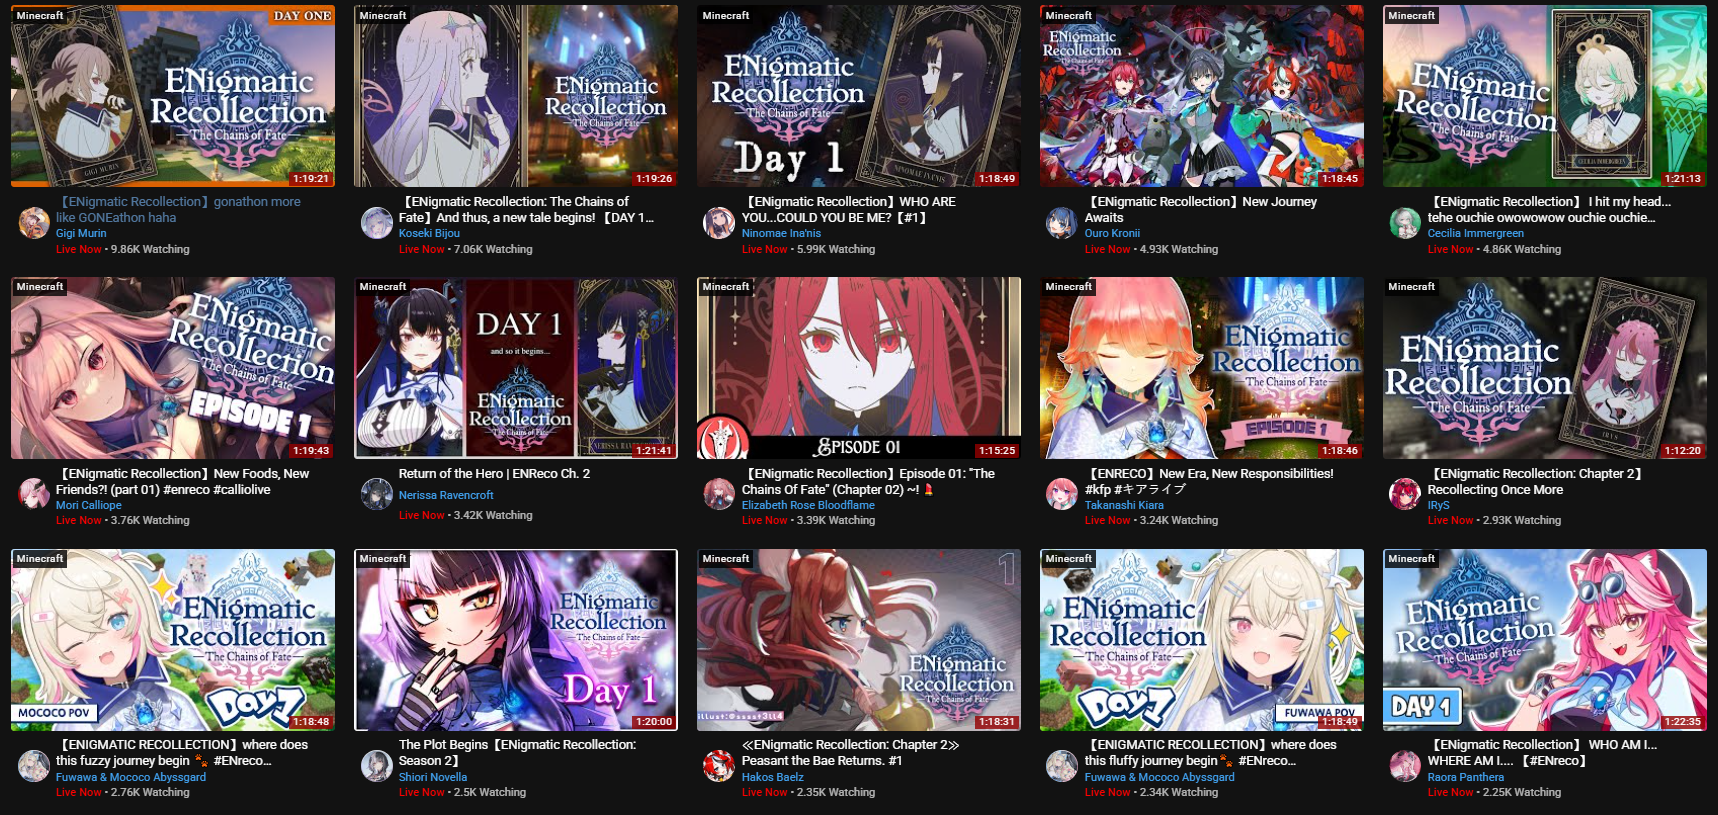Open Ouro Kronii's channel avatar icon
Screen dimensions: 1718x815
[x=1061, y=223]
